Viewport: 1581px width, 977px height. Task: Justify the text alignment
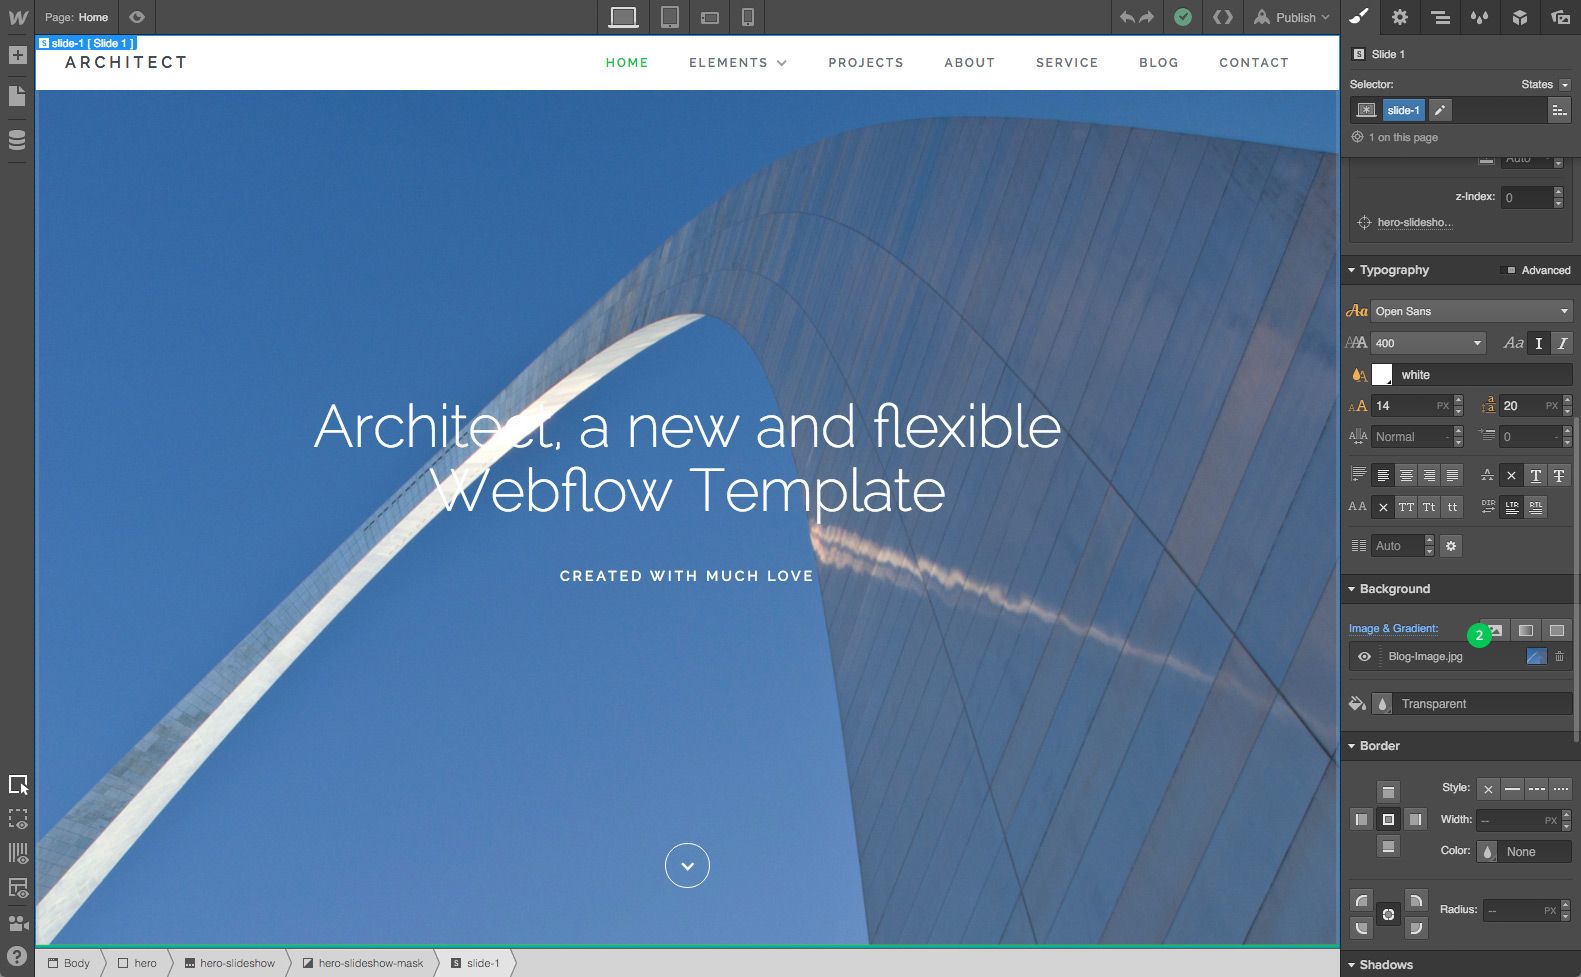pyautogui.click(x=1452, y=476)
